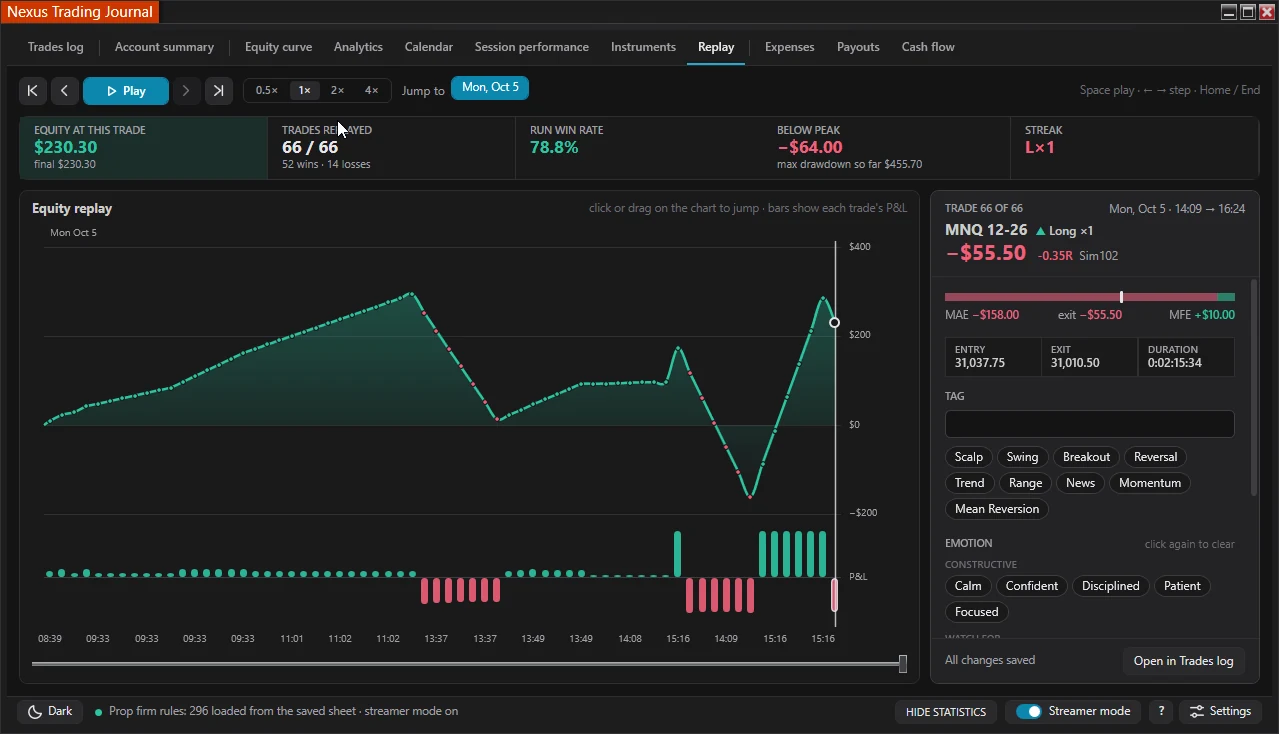Apply the Scalp tag
This screenshot has height=734, width=1279.
click(969, 457)
